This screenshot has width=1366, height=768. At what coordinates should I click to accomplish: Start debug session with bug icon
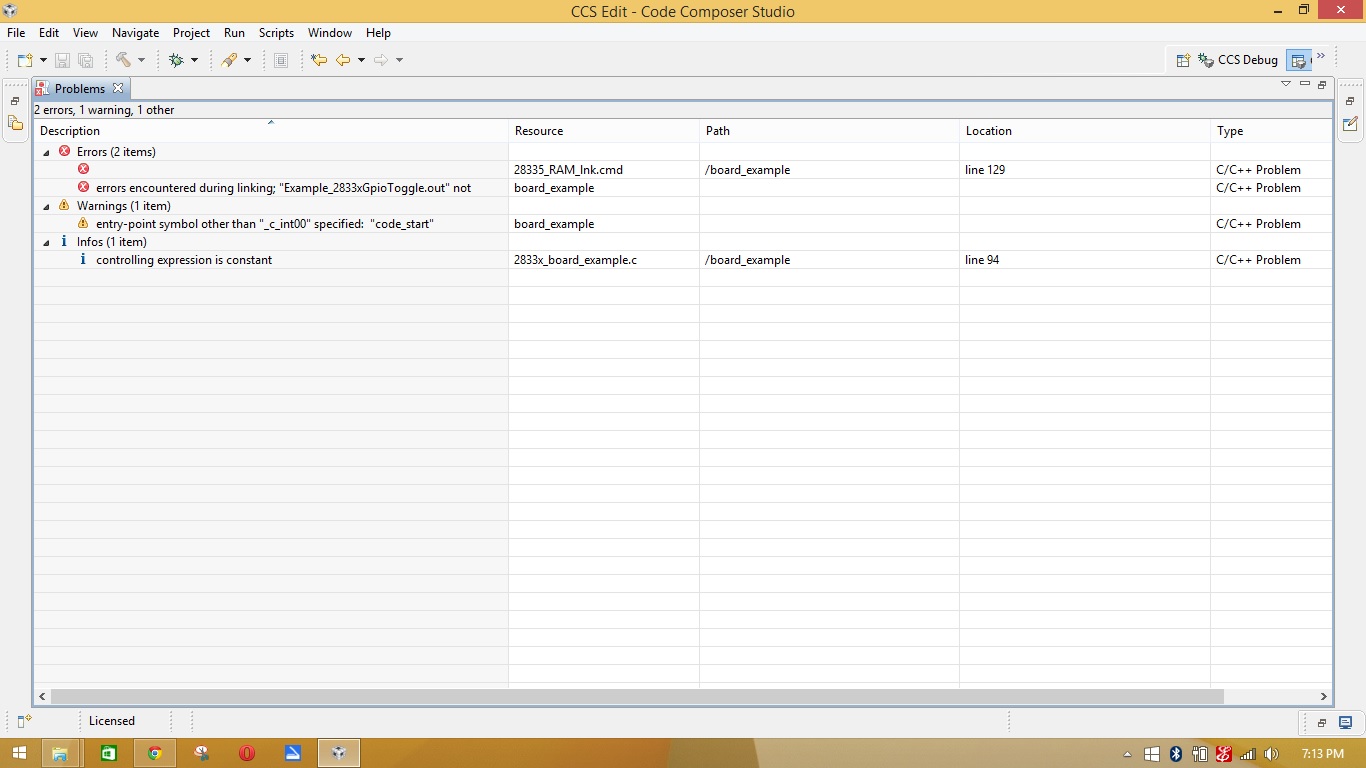[x=176, y=60]
